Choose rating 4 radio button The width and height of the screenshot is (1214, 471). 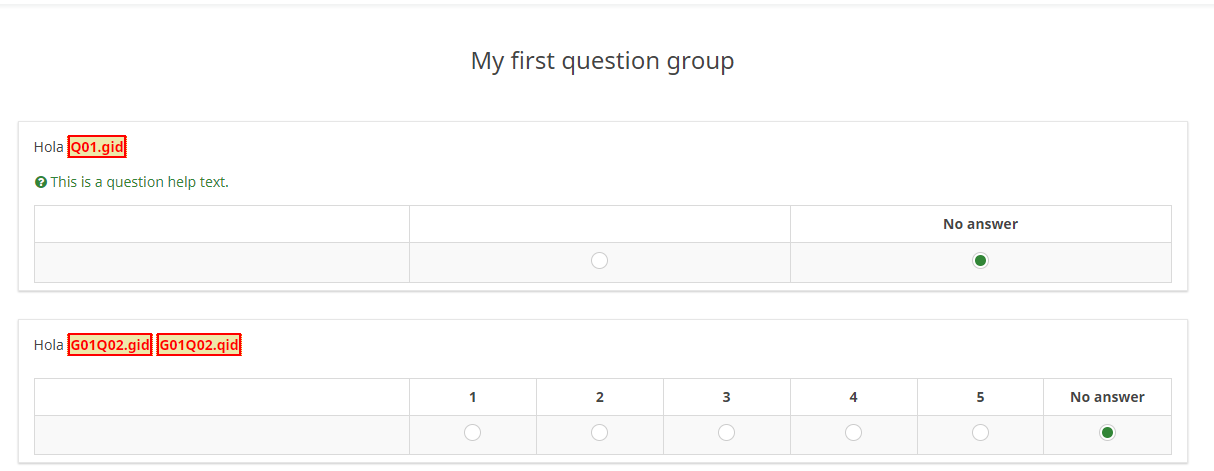[x=853, y=433]
